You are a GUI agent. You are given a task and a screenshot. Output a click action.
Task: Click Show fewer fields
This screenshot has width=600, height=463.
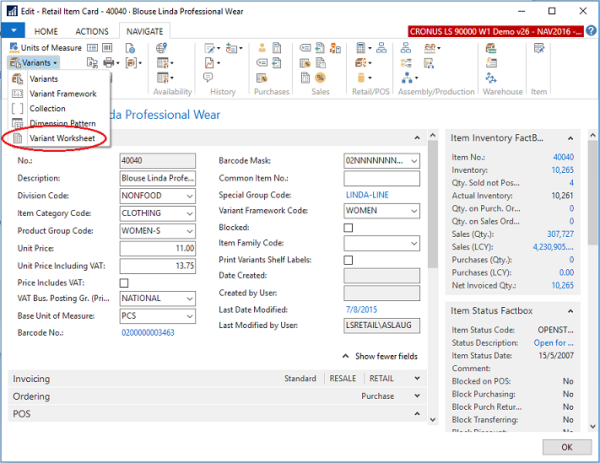click(x=380, y=356)
